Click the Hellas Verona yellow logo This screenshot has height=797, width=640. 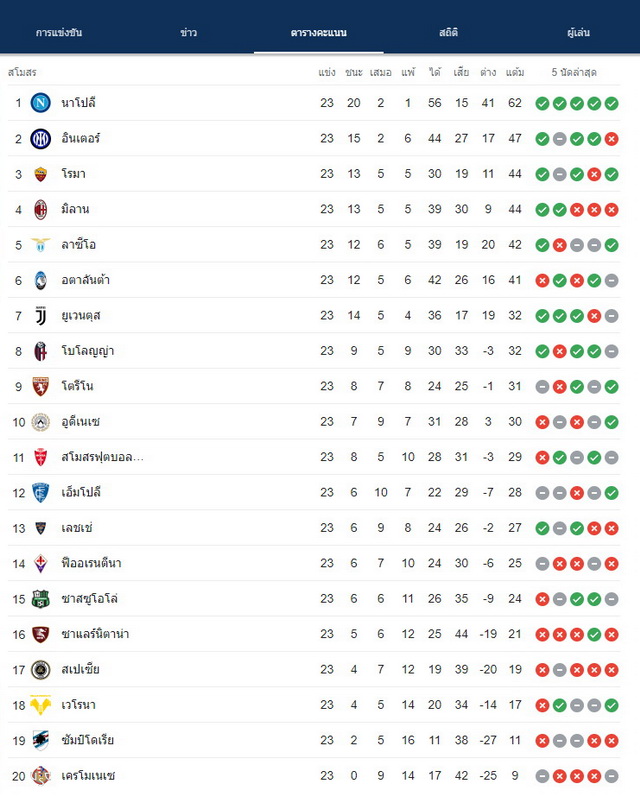(41, 705)
